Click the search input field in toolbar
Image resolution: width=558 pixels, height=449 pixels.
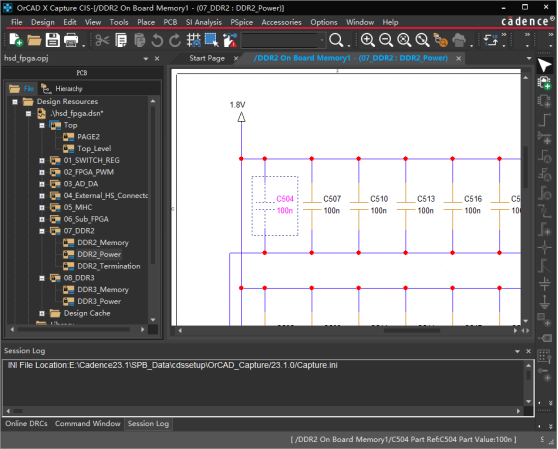(x=279, y=40)
